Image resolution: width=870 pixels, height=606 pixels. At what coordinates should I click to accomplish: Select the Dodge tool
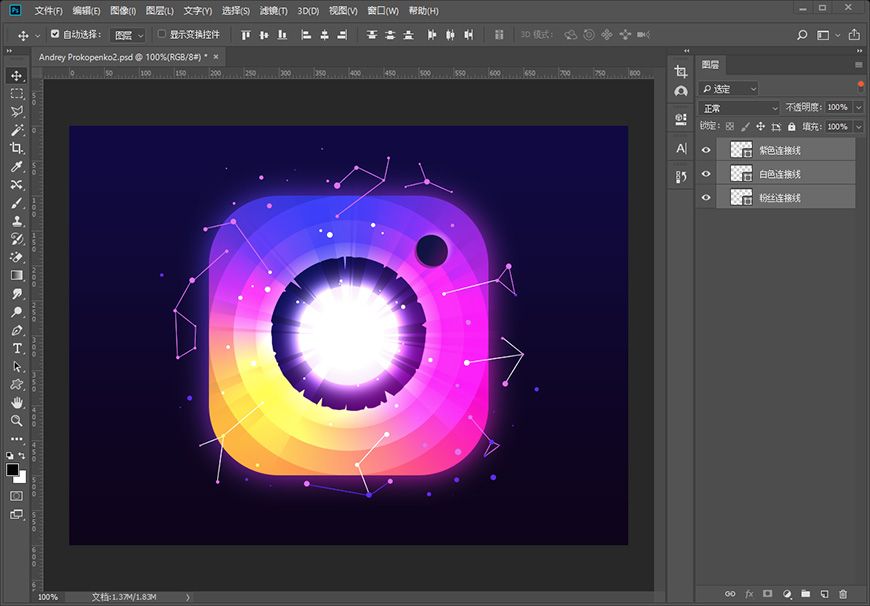pos(17,311)
